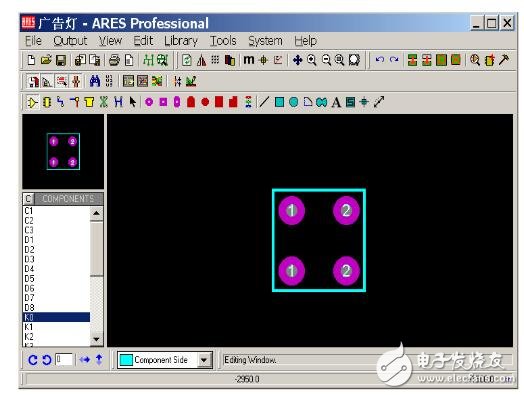The image size is (524, 395).
Task: Select the Ratsnest tool (green X)
Action: tap(104, 102)
